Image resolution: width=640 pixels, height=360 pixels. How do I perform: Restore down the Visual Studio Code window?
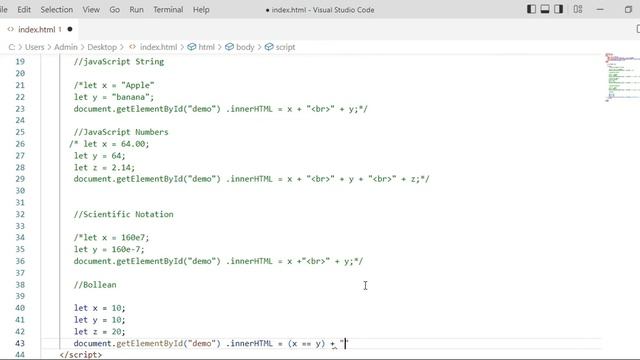[628, 9]
